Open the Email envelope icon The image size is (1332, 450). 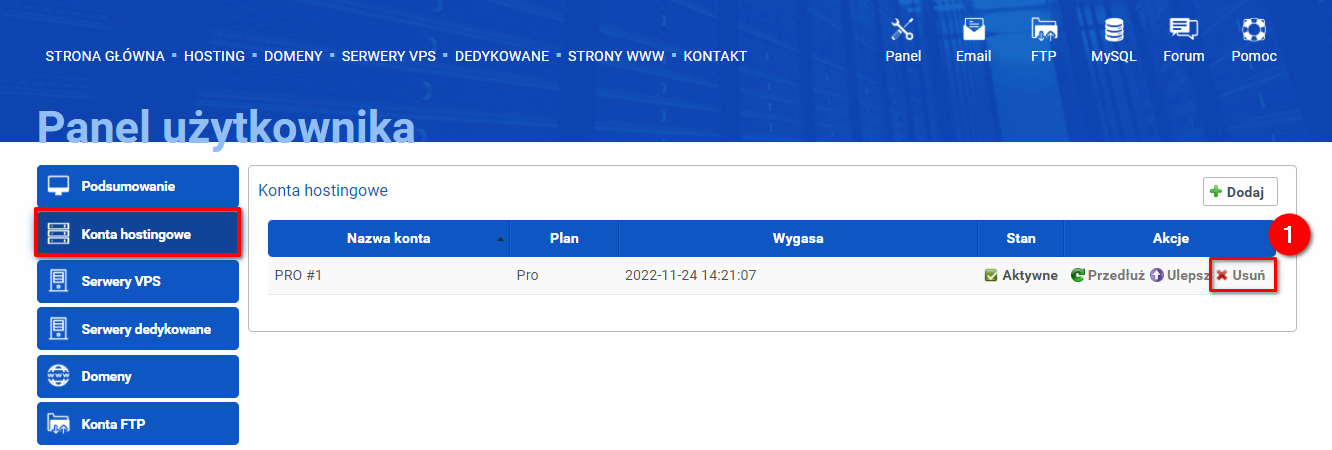[x=973, y=29]
